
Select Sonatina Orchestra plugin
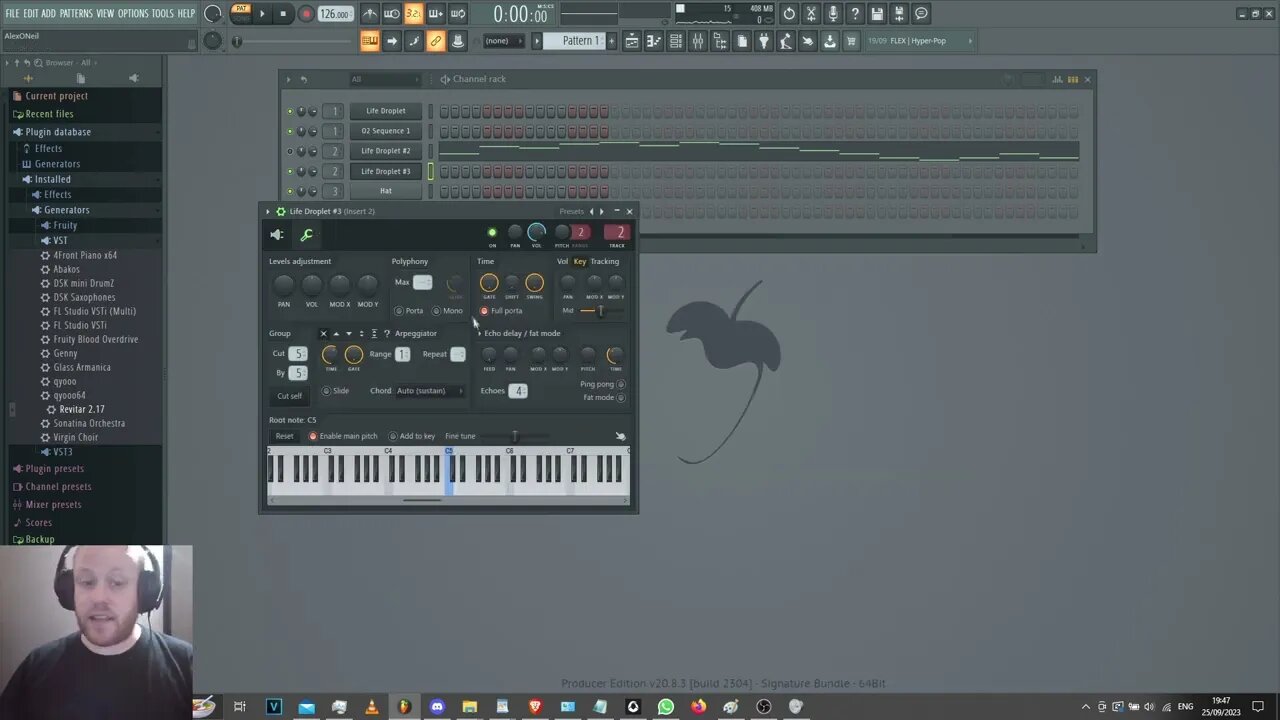tap(89, 424)
